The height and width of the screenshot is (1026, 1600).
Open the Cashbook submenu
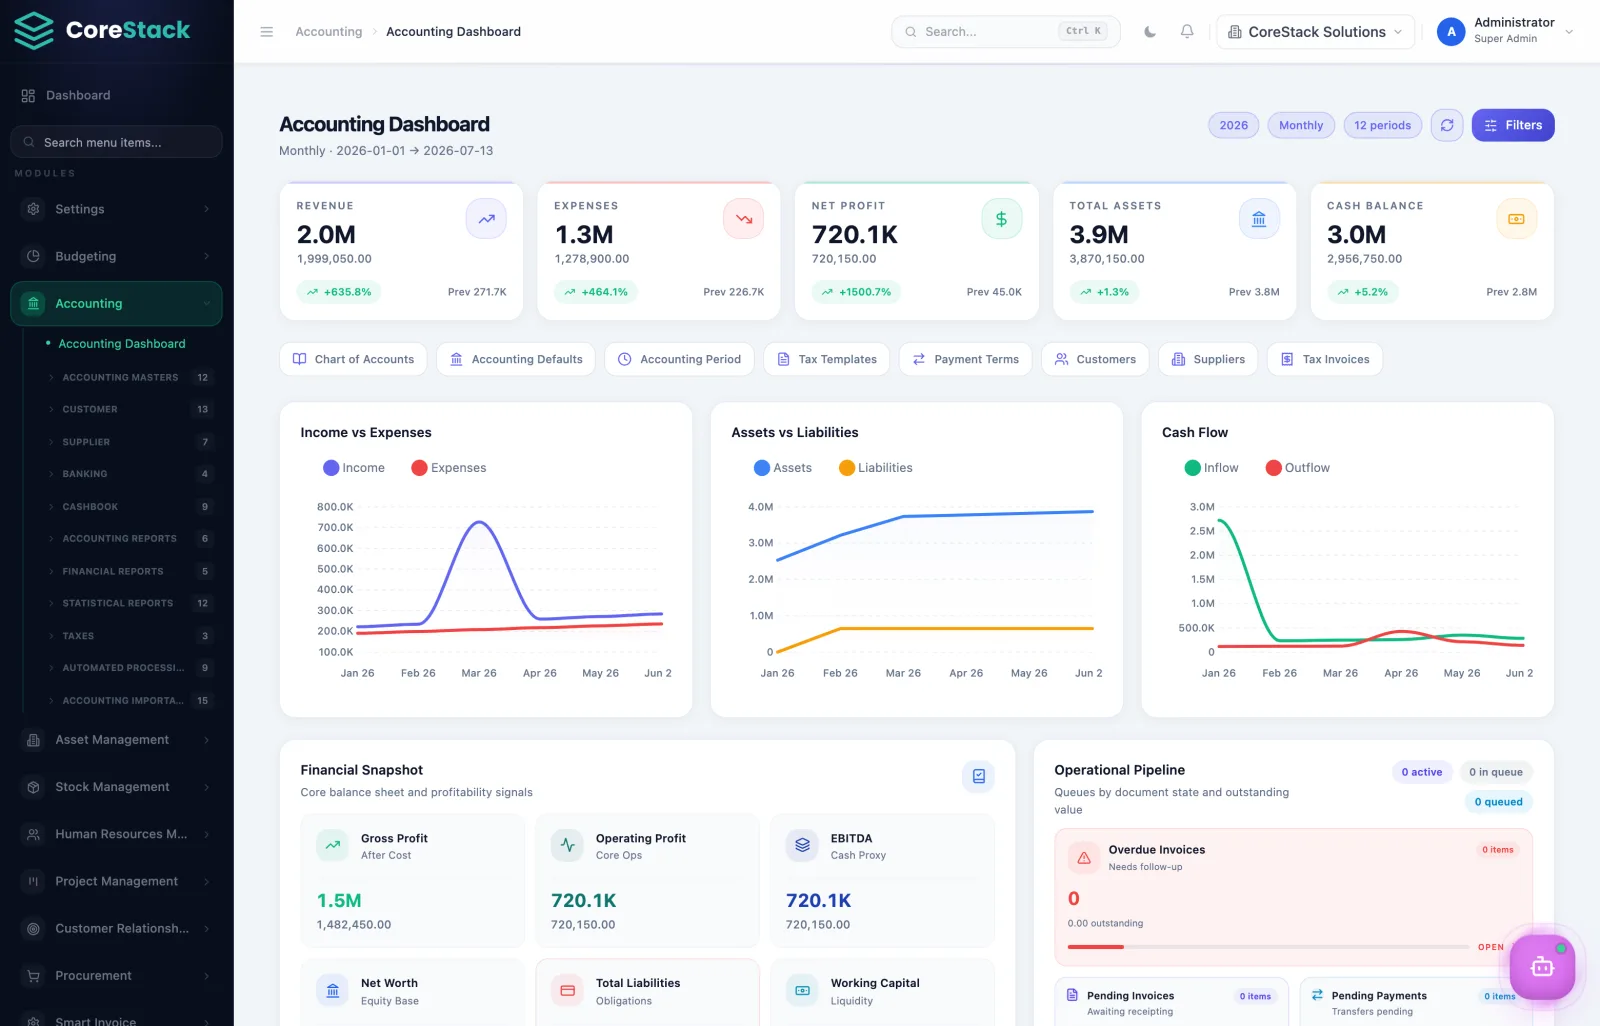click(130, 507)
